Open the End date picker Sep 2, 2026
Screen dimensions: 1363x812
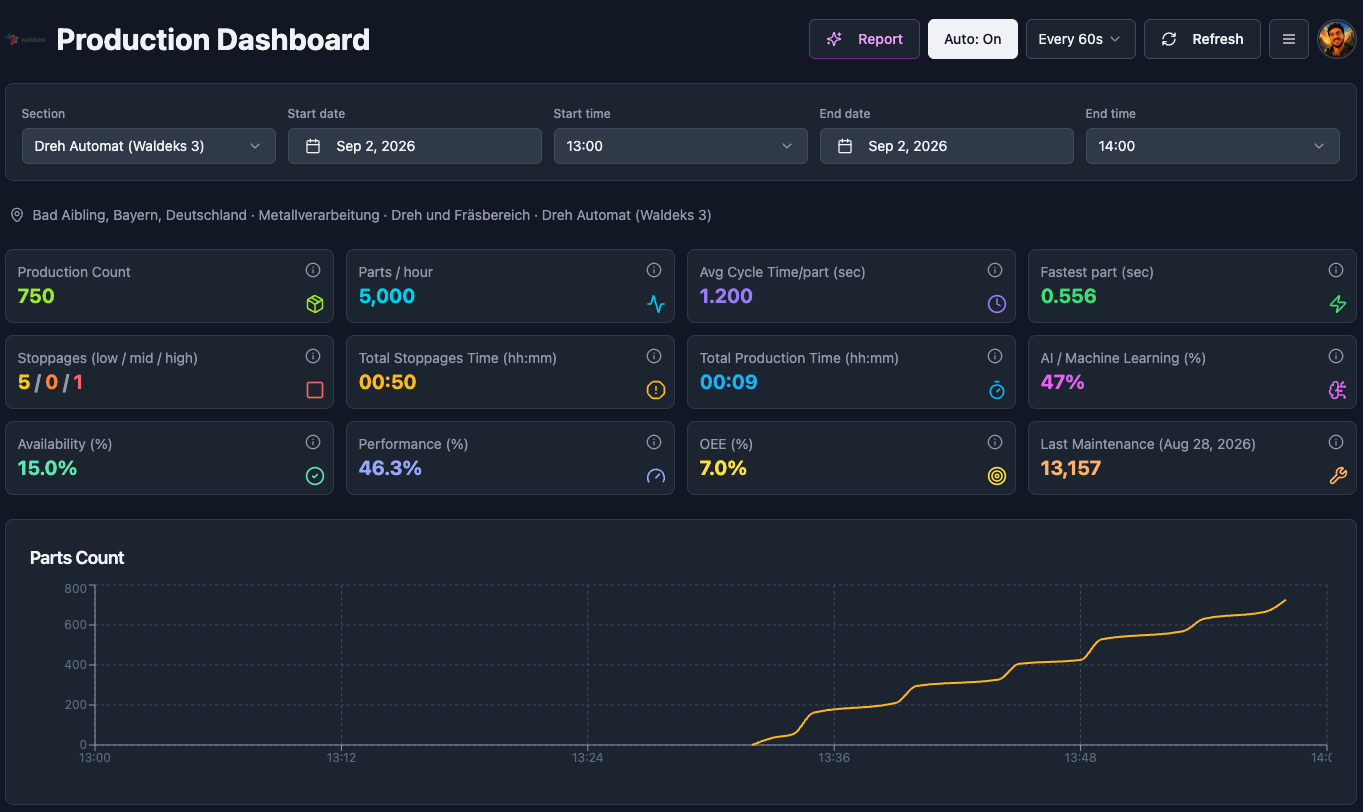[x=947, y=146]
